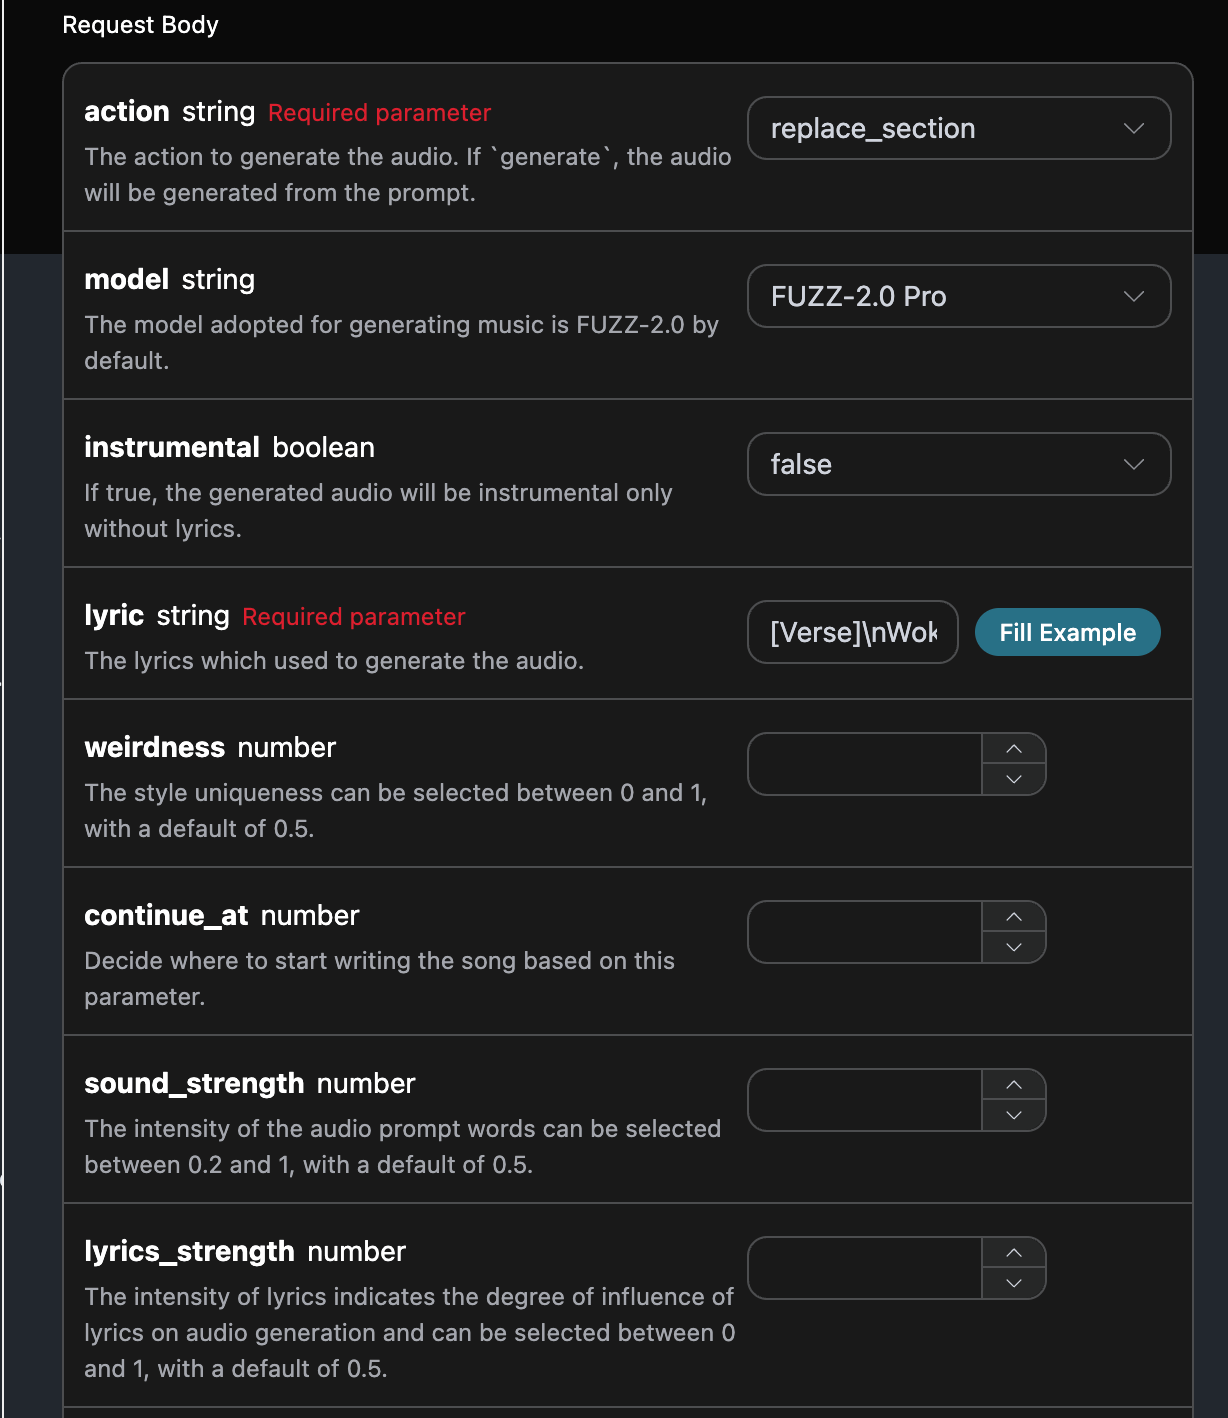Decrease the weirdness value with down arrow
The width and height of the screenshot is (1228, 1418).
pos(1014,779)
